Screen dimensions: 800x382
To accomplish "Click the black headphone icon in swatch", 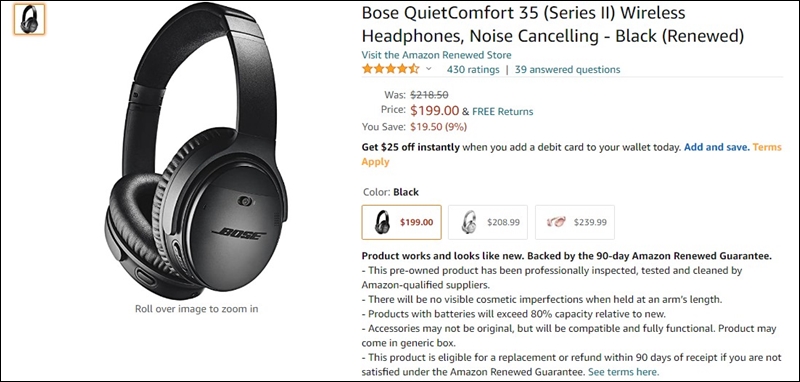I will (382, 222).
